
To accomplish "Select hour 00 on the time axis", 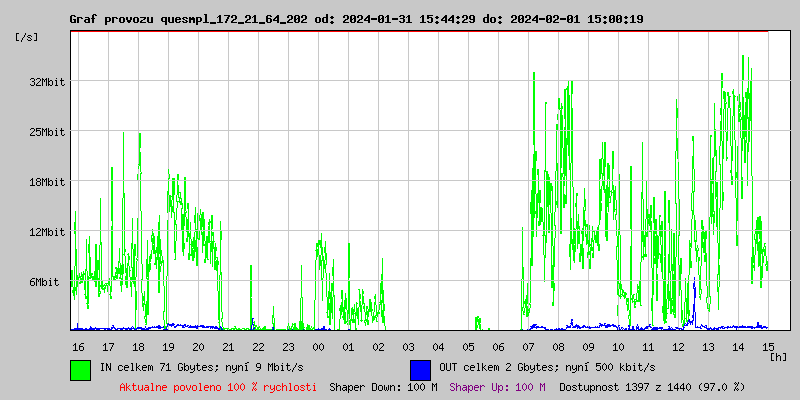I will pyautogui.click(x=318, y=346).
